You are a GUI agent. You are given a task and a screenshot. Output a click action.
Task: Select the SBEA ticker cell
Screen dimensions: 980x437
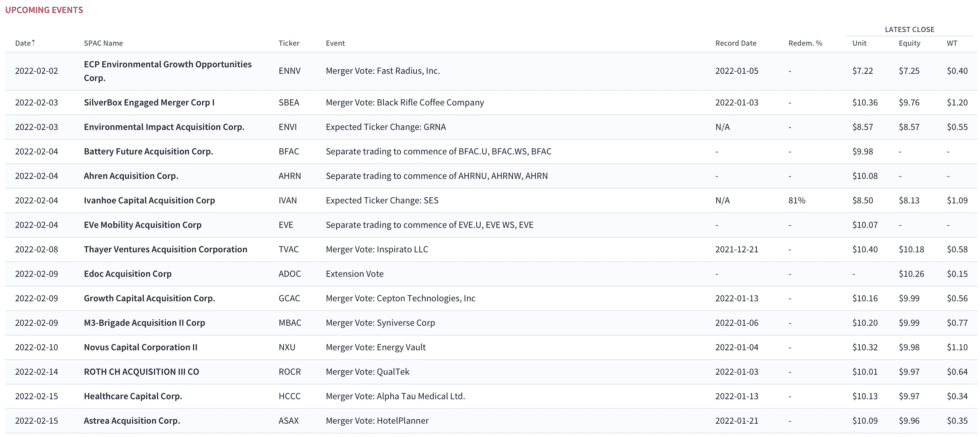tap(289, 103)
